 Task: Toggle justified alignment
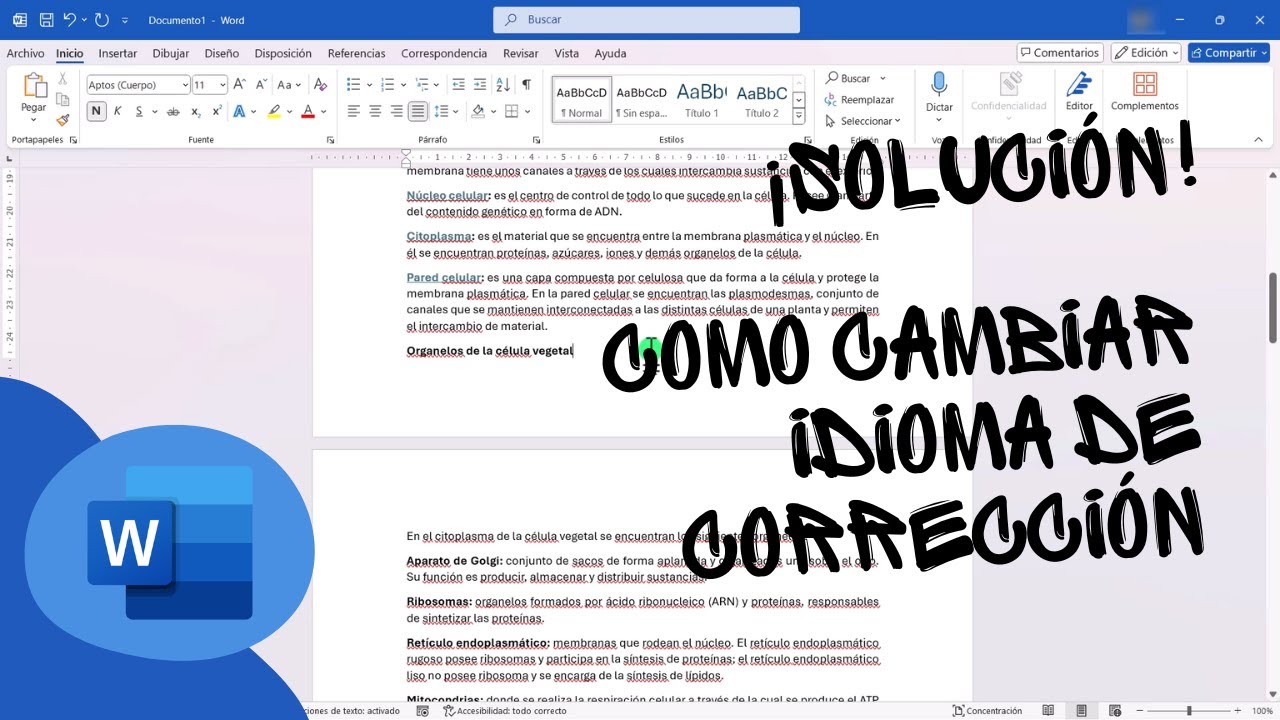click(x=418, y=112)
